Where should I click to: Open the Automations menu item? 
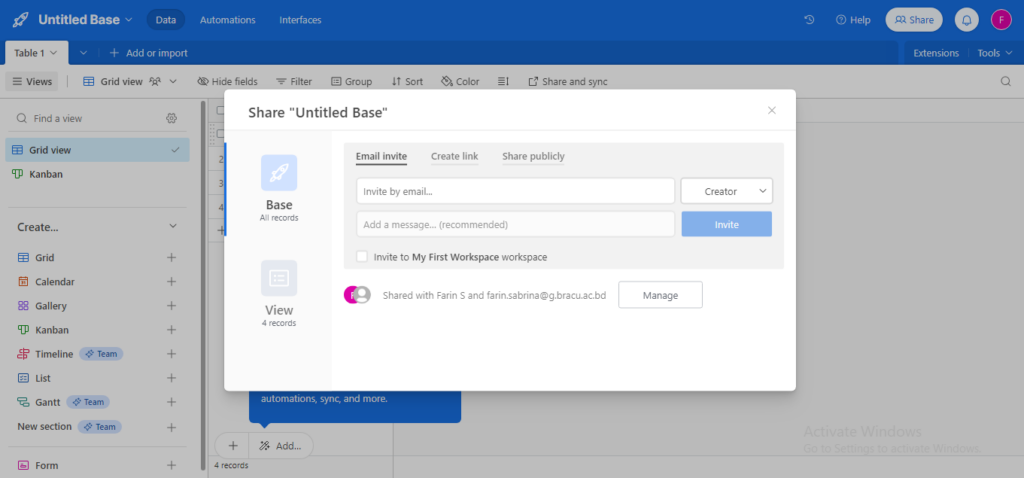pyautogui.click(x=227, y=20)
